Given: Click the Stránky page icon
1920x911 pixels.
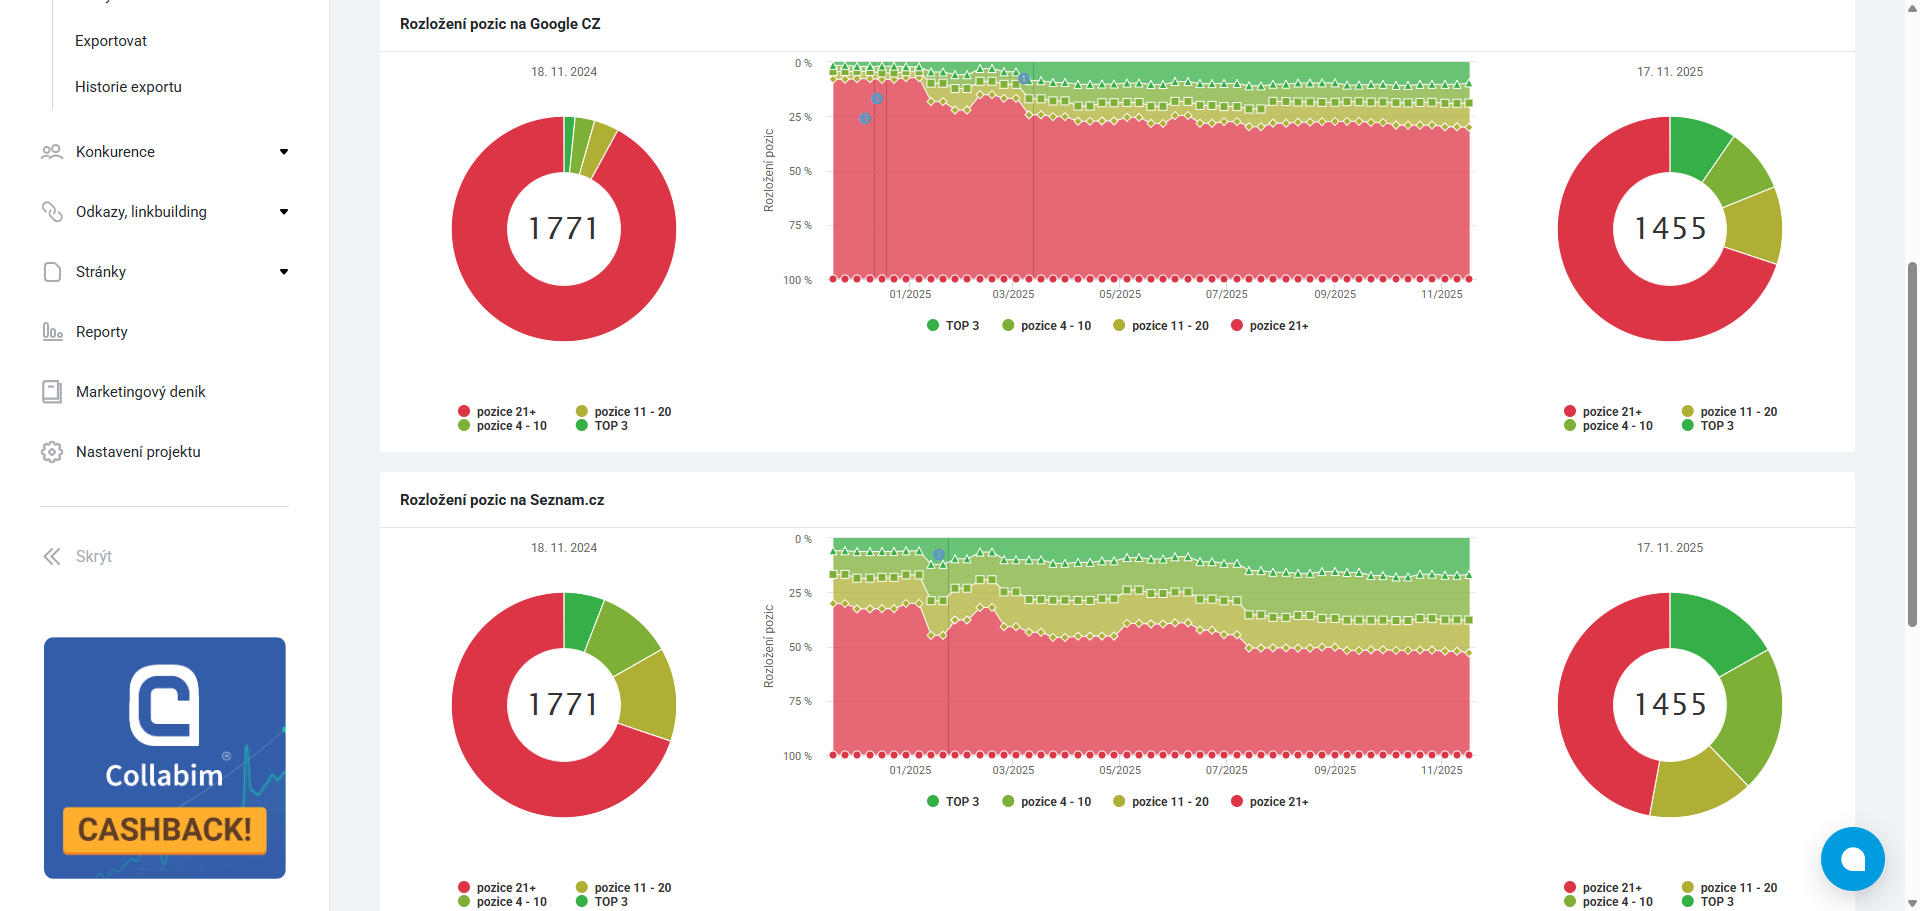Looking at the screenshot, I should coord(52,272).
